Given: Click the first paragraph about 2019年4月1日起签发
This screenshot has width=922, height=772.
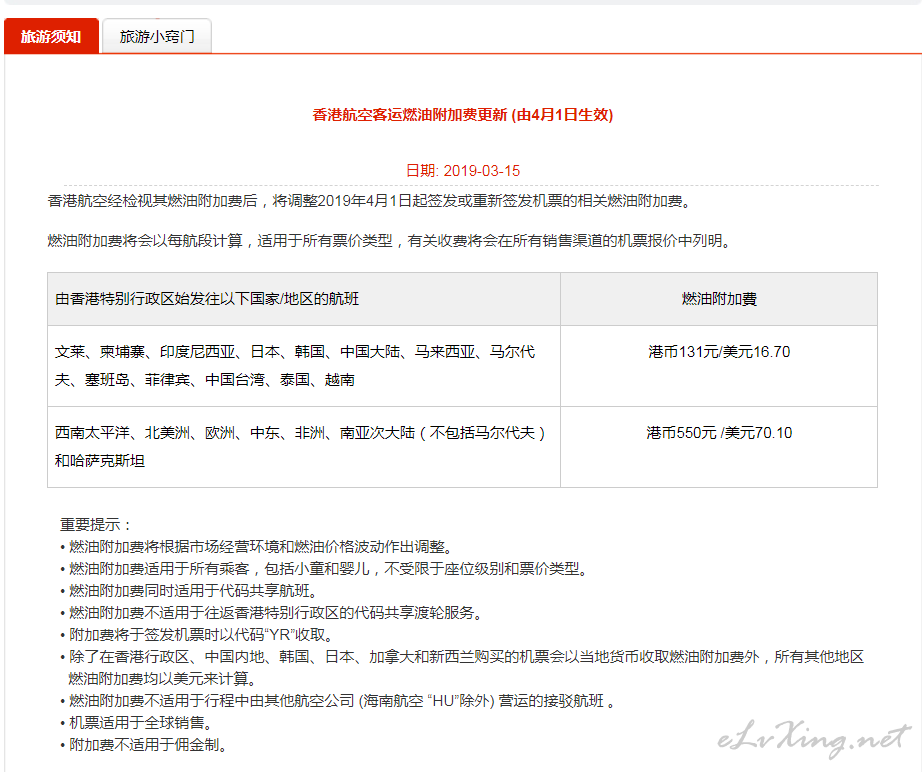Looking at the screenshot, I should pyautogui.click(x=370, y=201).
